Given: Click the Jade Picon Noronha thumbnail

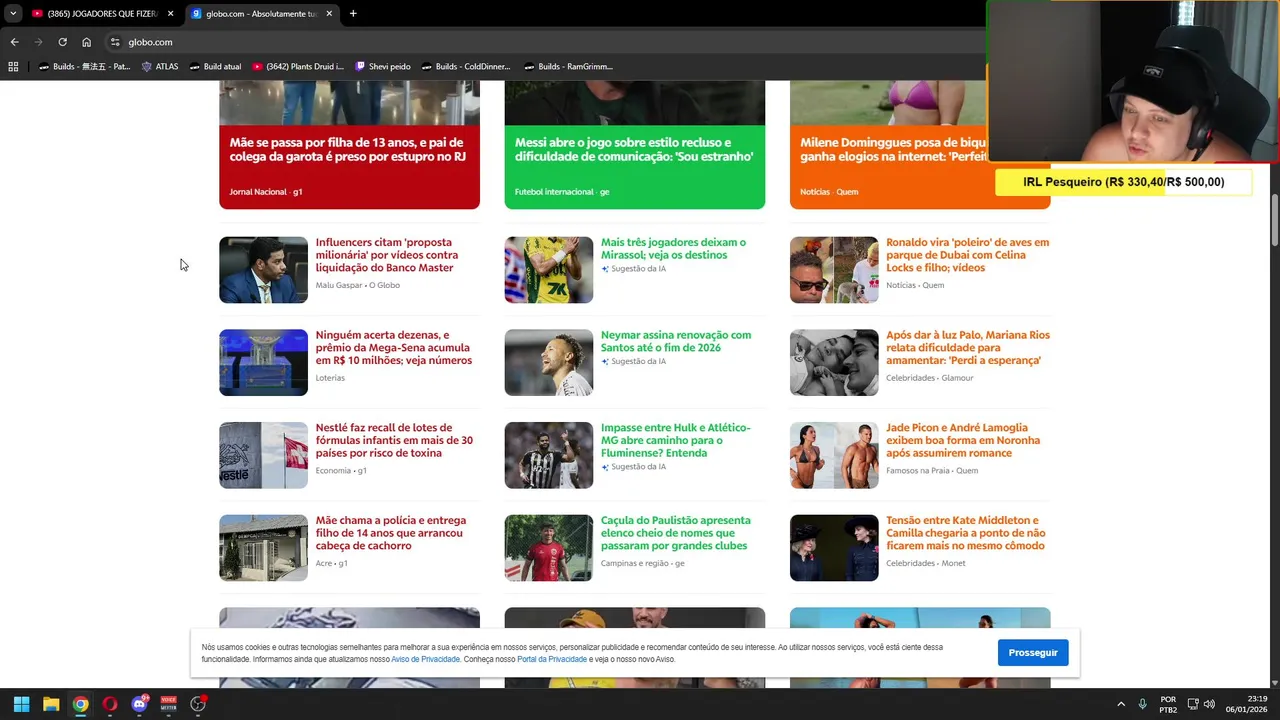Looking at the screenshot, I should pyautogui.click(x=834, y=455).
